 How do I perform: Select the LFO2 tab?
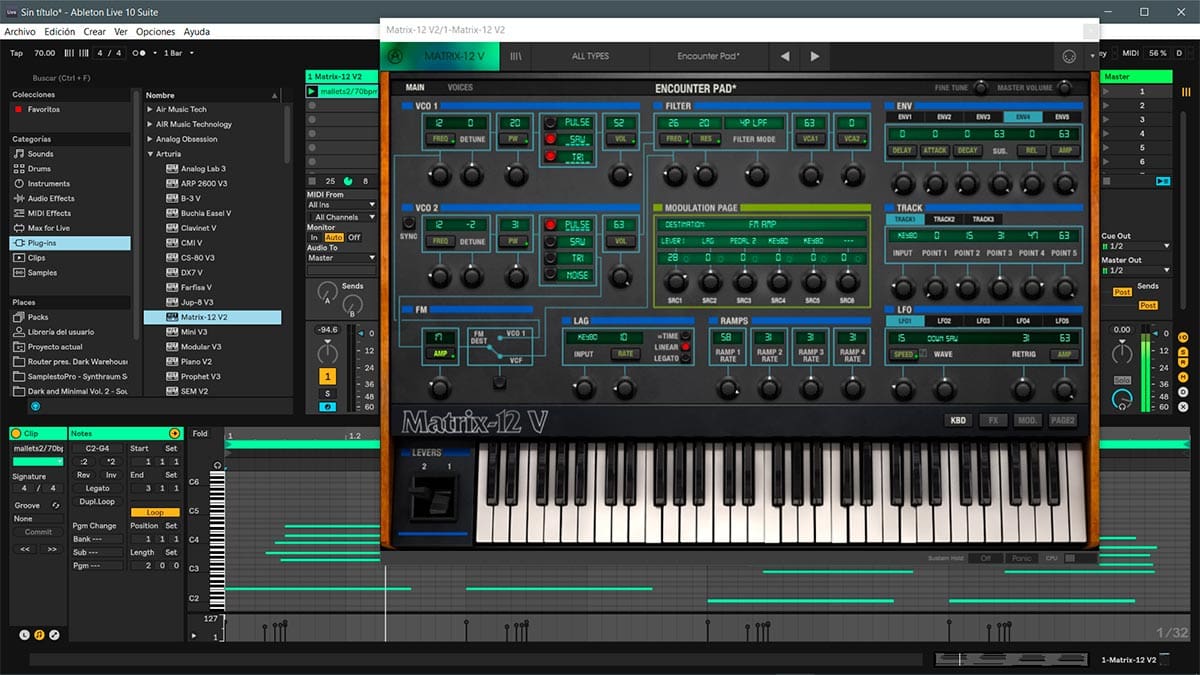943,321
